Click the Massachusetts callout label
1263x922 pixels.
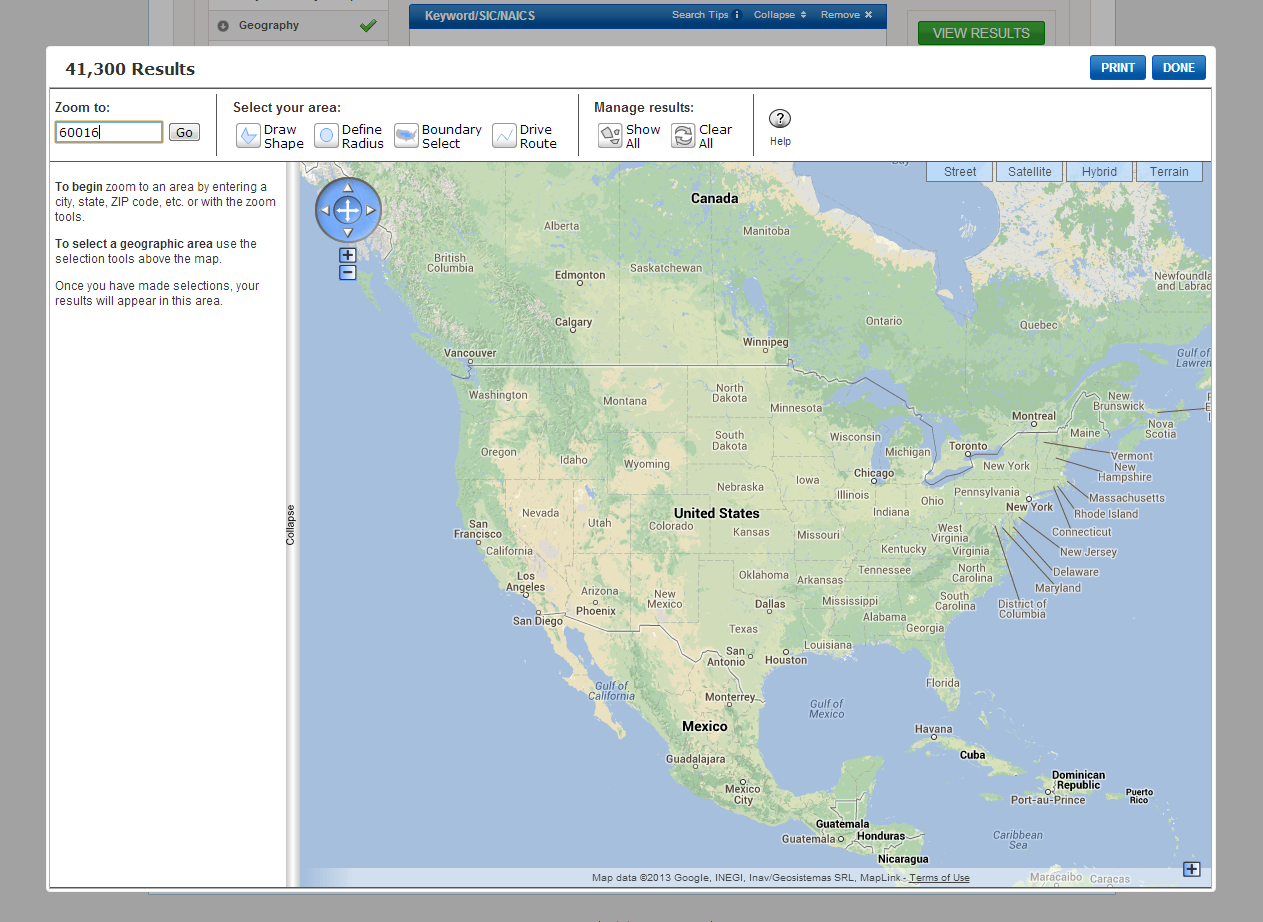coord(1127,498)
